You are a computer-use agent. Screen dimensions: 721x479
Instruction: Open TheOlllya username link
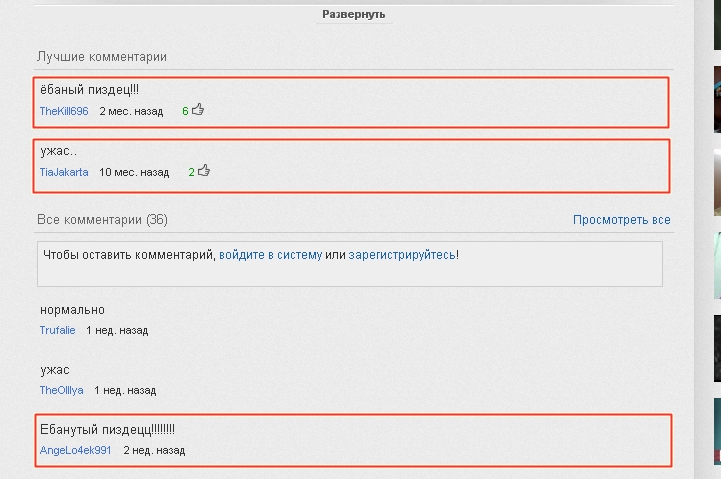(62, 390)
